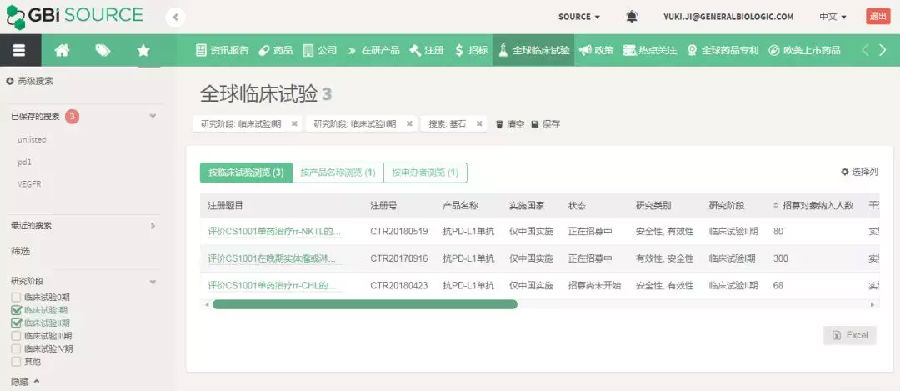Open the trial link in row CTR20180519

(274, 232)
